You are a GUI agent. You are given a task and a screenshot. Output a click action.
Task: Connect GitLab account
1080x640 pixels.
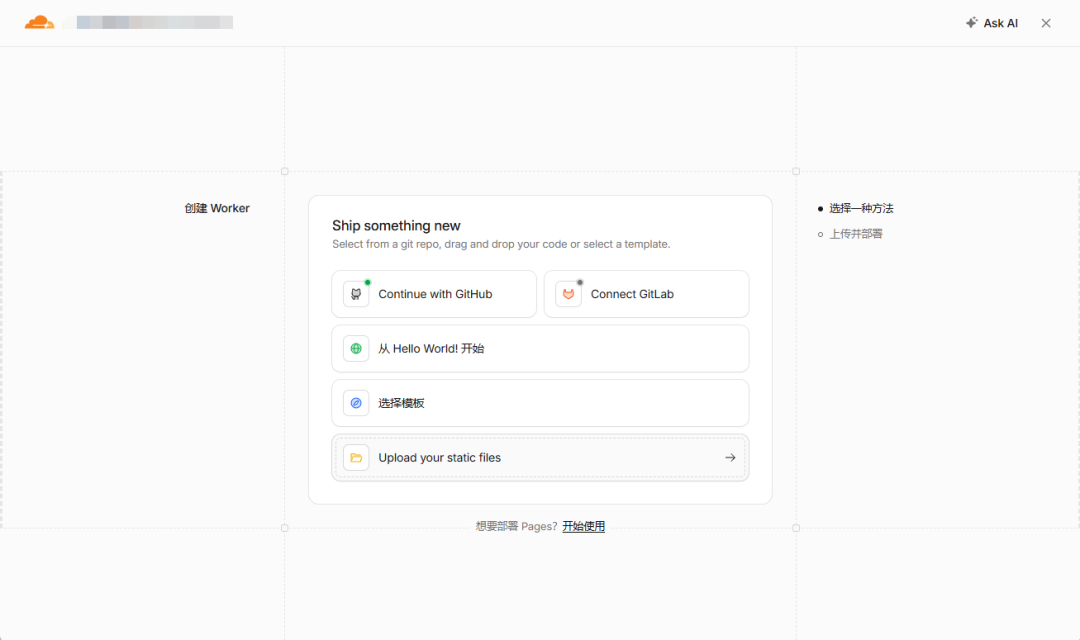coord(646,294)
